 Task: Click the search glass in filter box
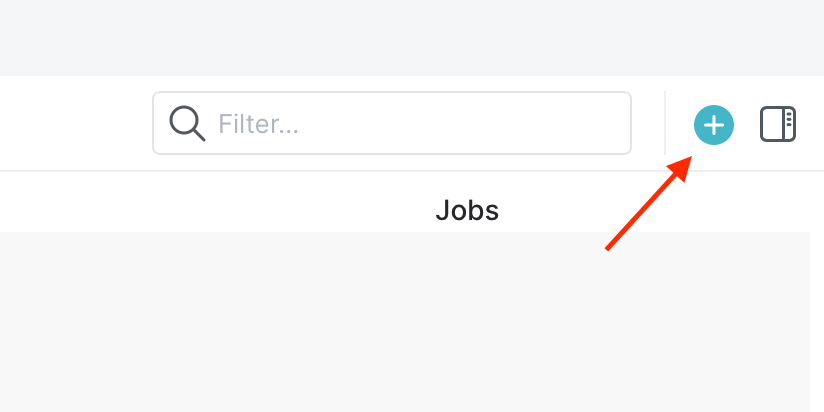tap(187, 124)
